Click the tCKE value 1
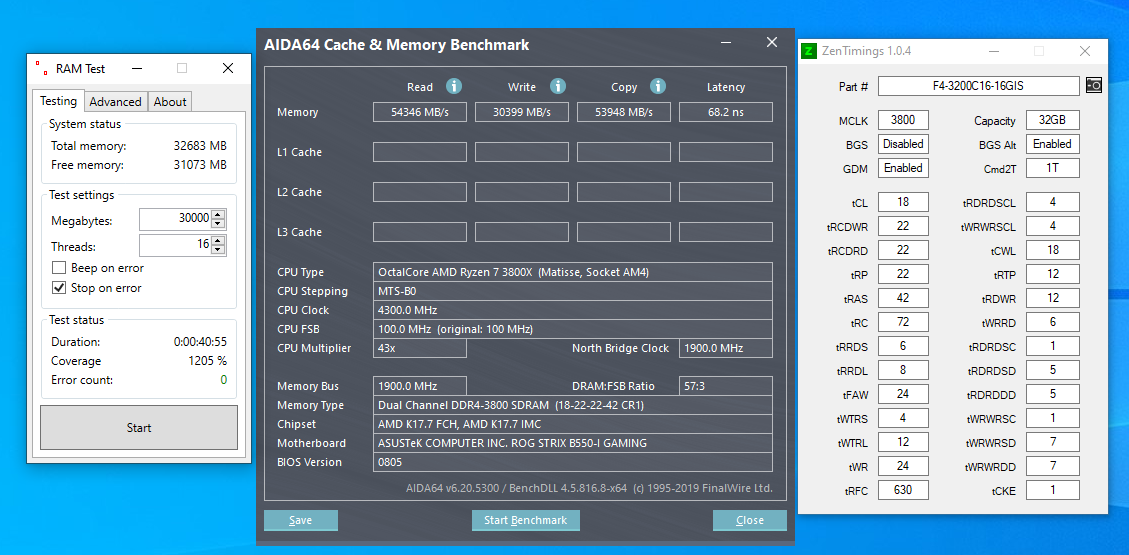The width and height of the screenshot is (1129, 555). (x=1053, y=490)
